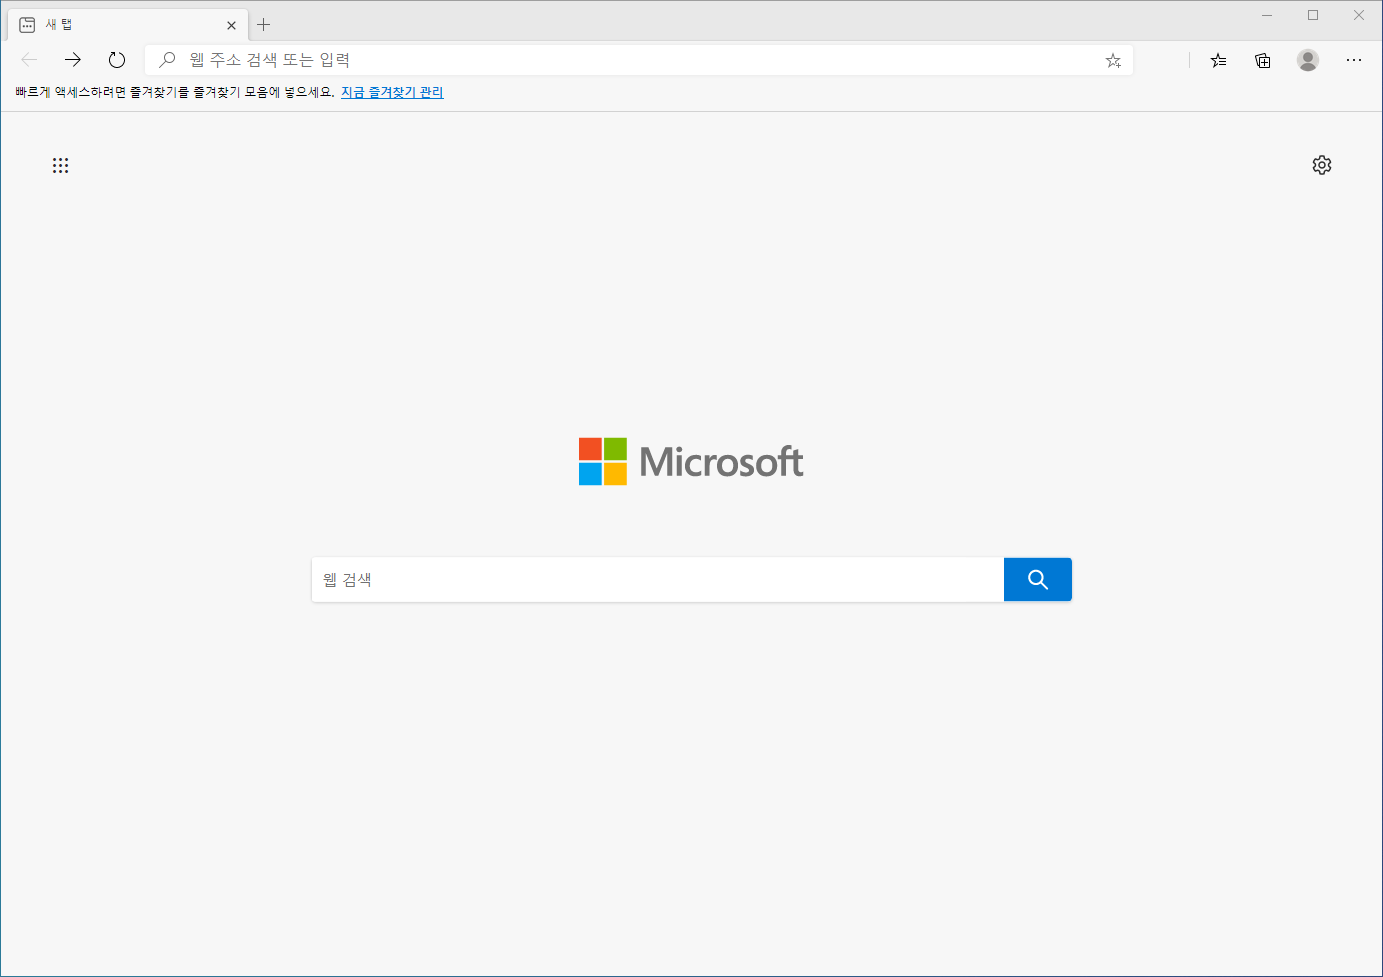Focus the address bar input field
Image resolution: width=1383 pixels, height=977 pixels.
[640, 60]
